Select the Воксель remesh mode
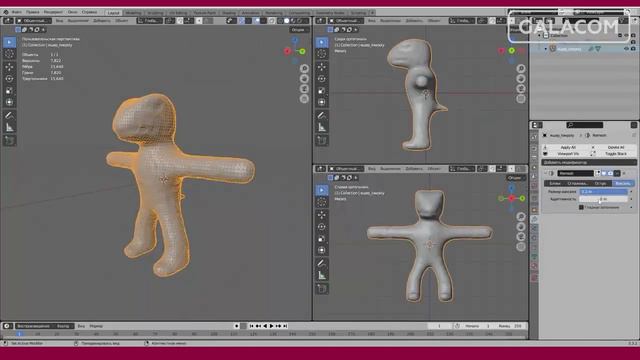Screen dimensions: 640x360 click(623, 183)
